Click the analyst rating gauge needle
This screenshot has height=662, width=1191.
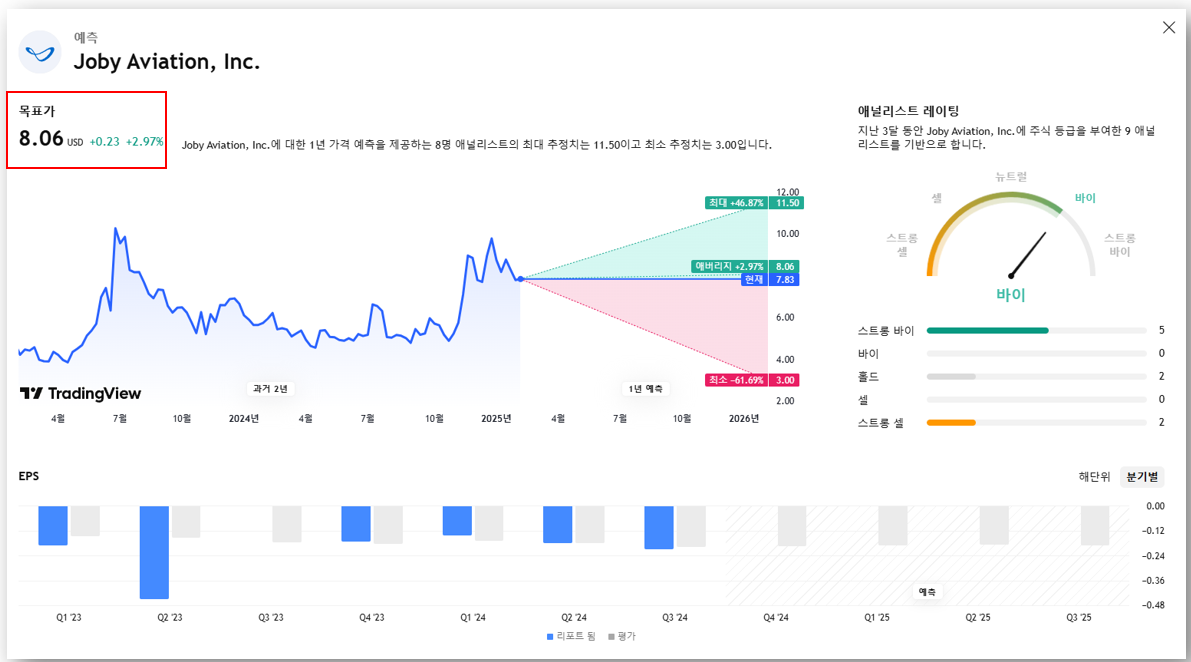(x=1028, y=254)
